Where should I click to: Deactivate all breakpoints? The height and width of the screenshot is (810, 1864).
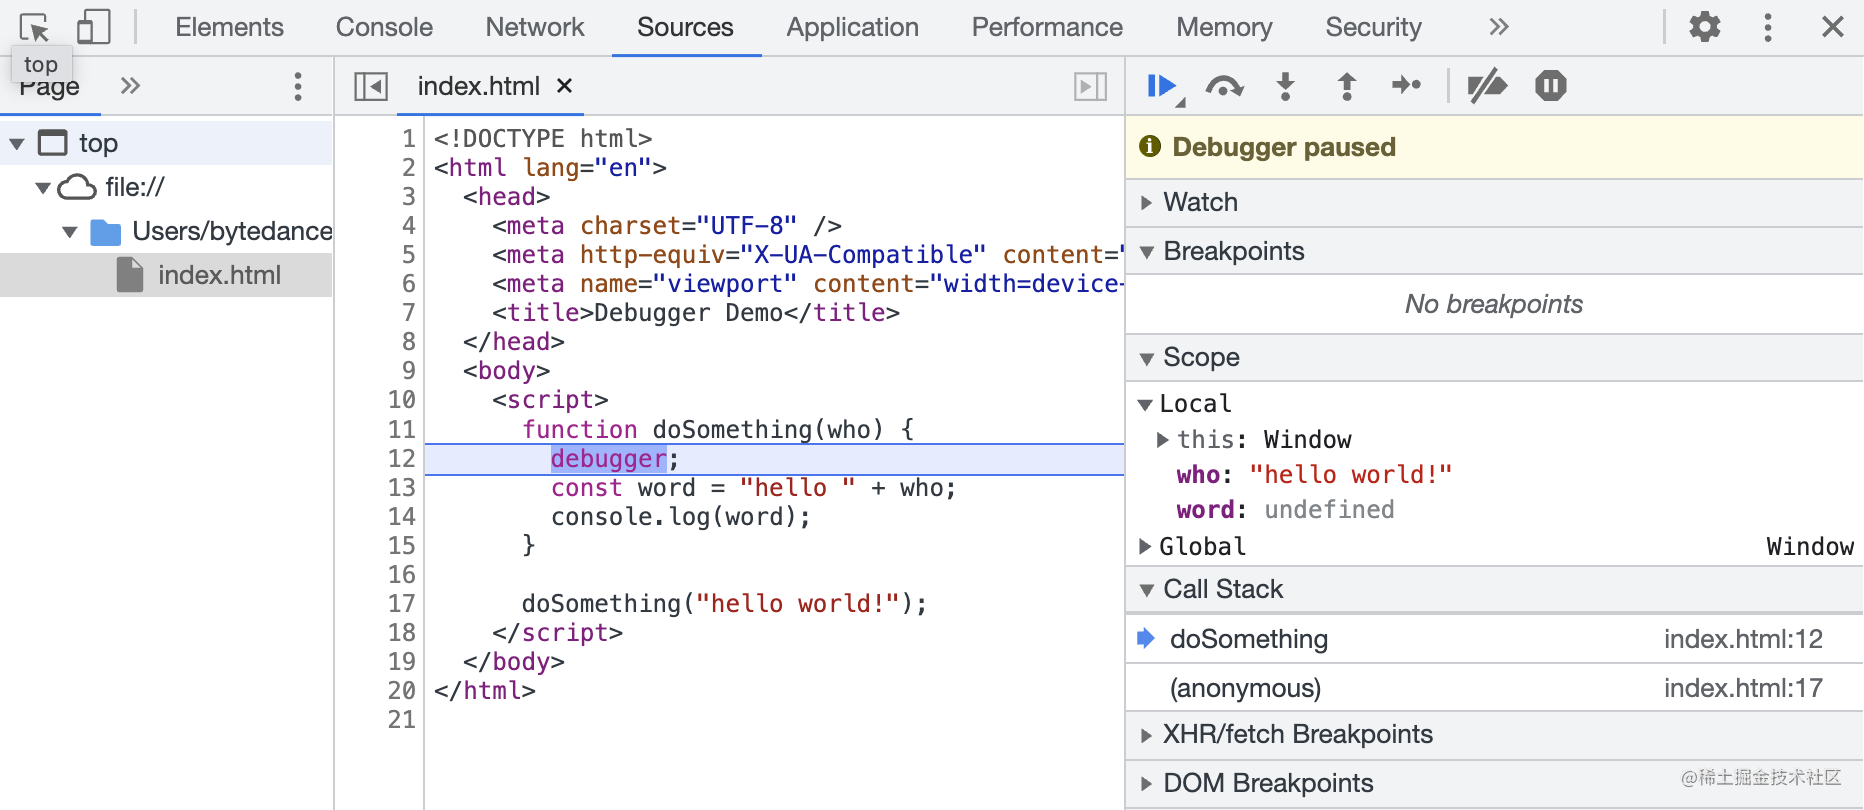click(x=1487, y=86)
